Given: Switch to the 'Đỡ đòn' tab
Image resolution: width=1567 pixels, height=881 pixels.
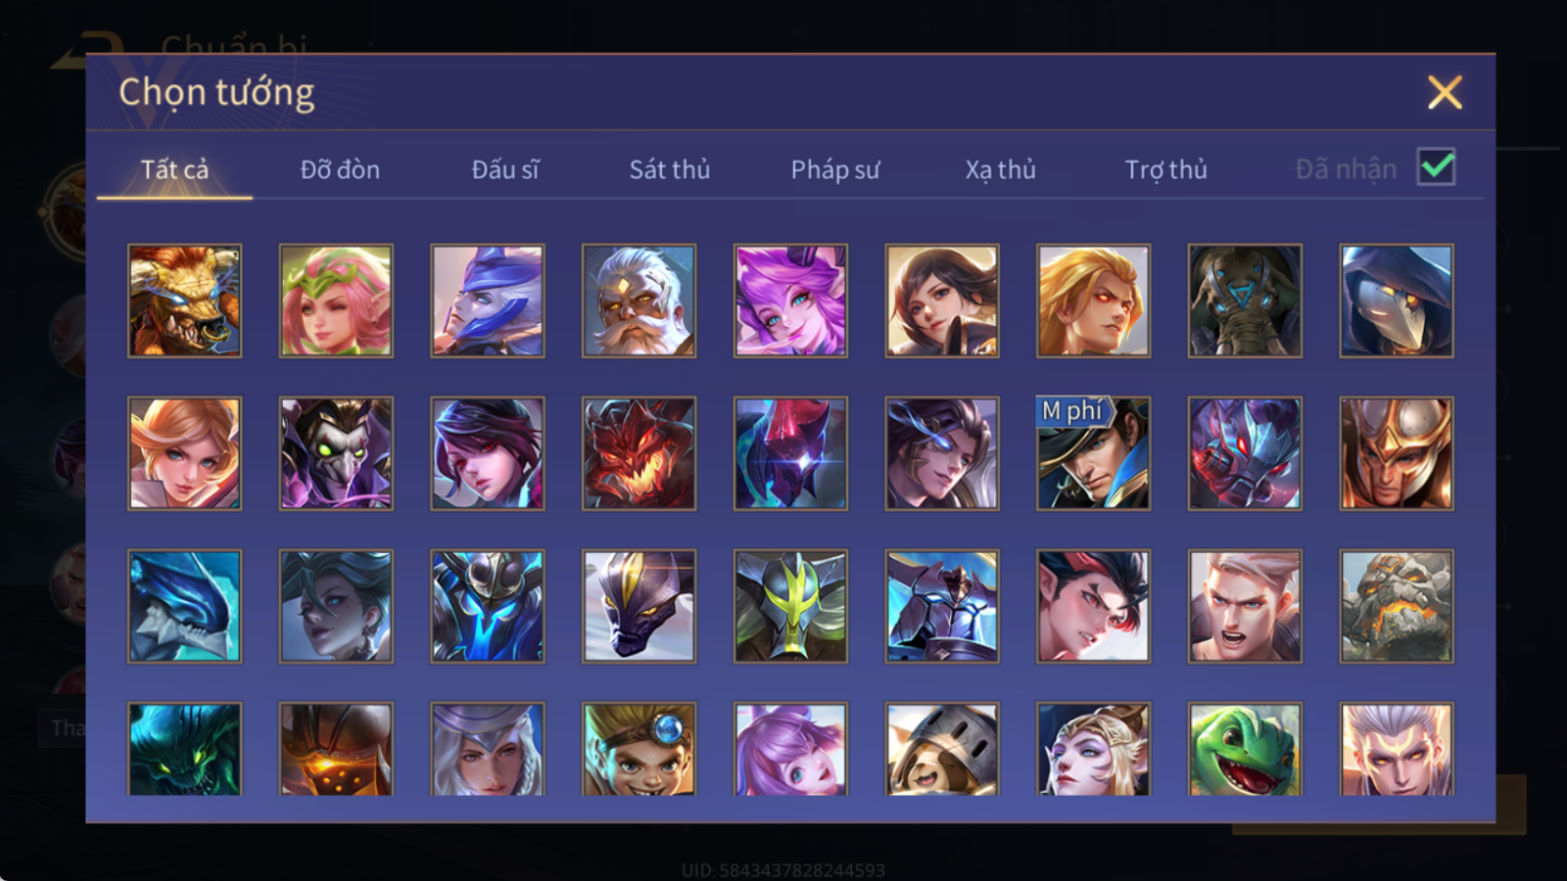Looking at the screenshot, I should point(340,170).
